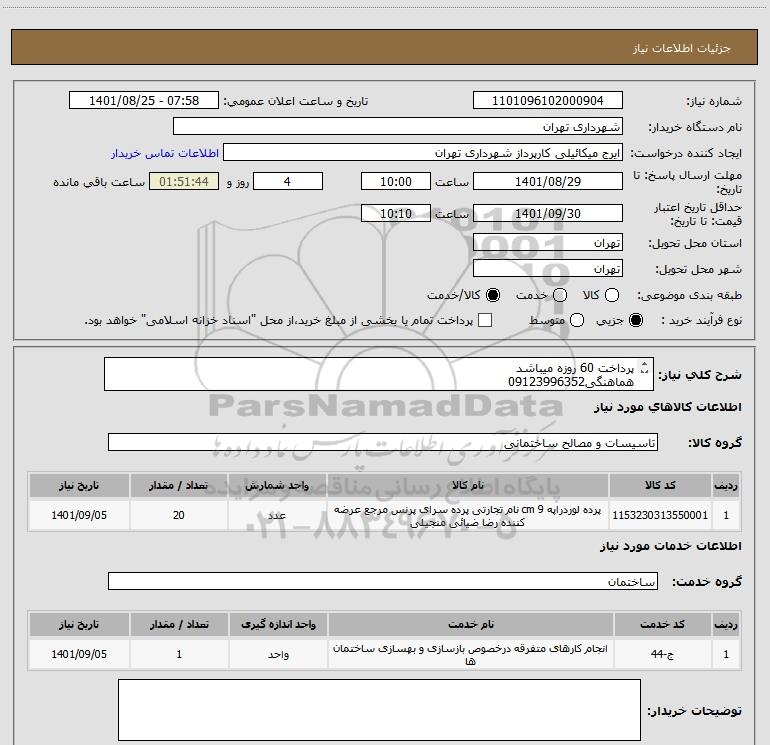The width and height of the screenshot is (770, 745).
Task: Click the goods unit cell عدد
Action: tap(277, 515)
